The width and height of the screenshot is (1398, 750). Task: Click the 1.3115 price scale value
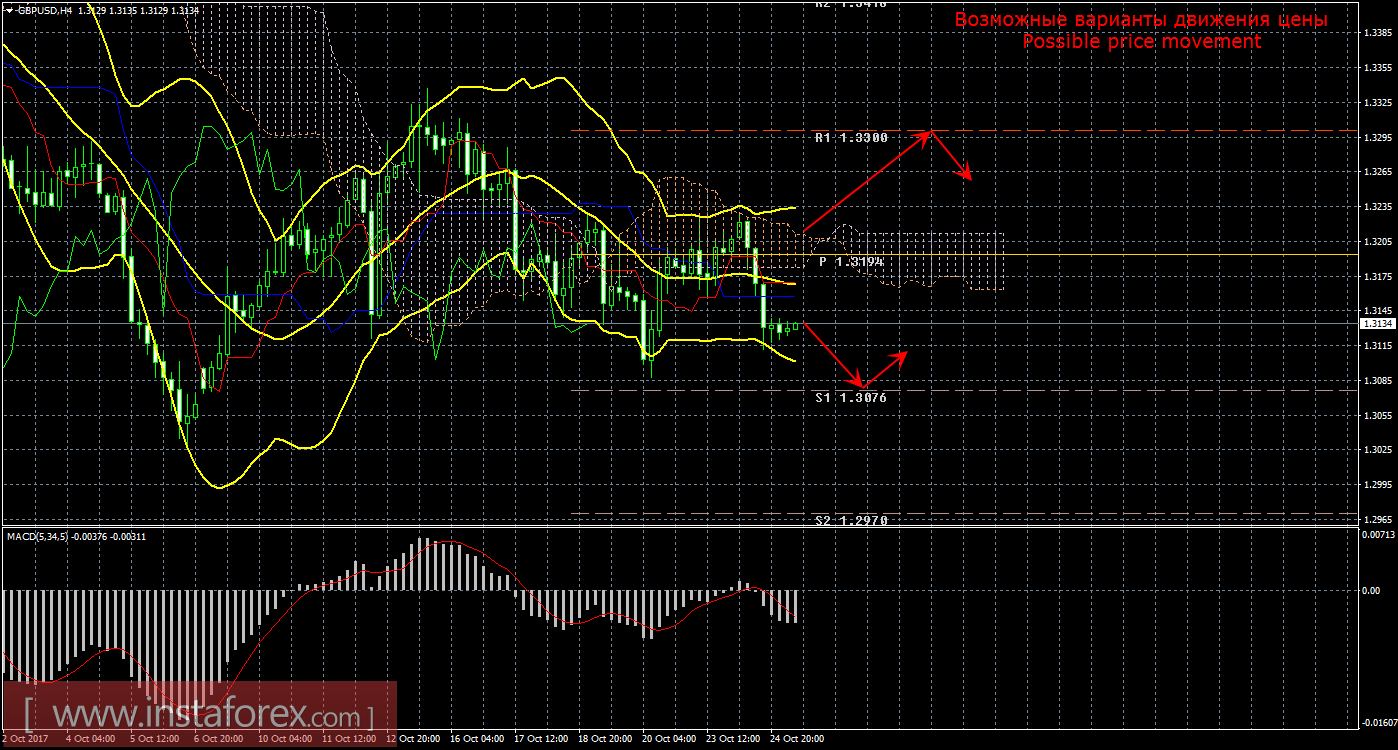(x=1376, y=346)
